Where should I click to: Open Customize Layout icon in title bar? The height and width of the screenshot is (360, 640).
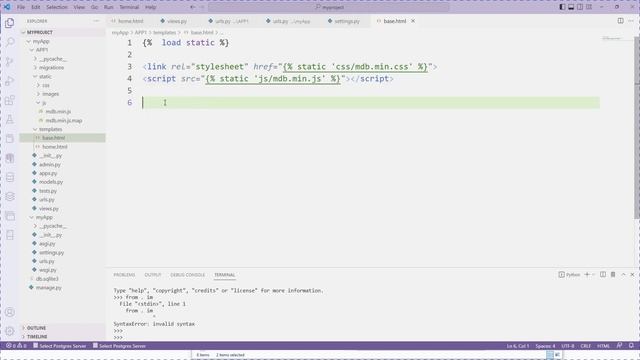(589, 7)
